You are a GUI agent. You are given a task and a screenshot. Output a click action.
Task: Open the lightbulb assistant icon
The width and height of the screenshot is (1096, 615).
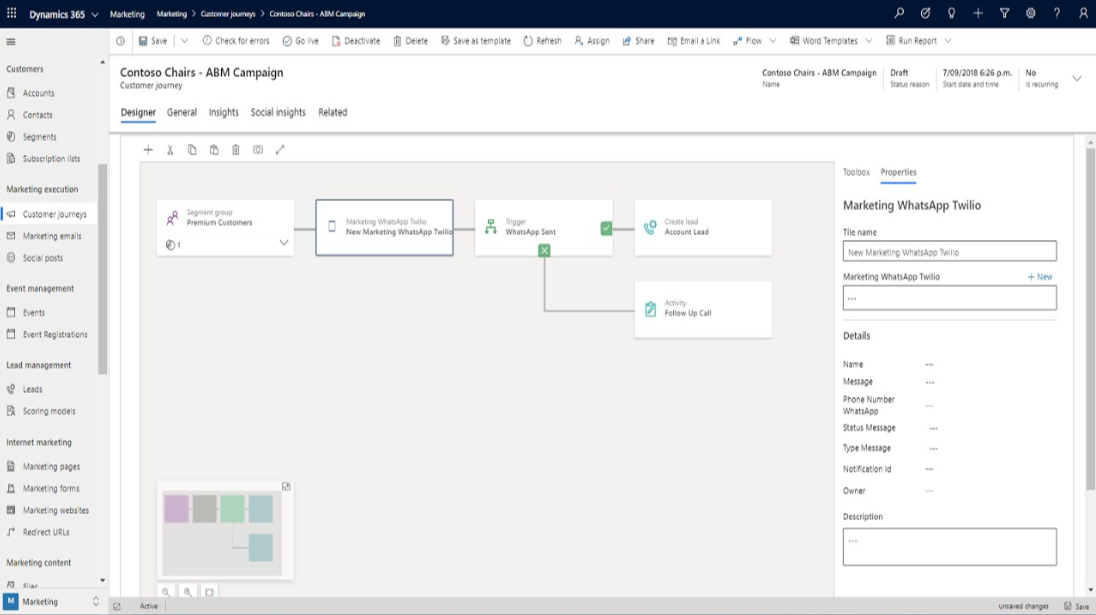(x=951, y=13)
